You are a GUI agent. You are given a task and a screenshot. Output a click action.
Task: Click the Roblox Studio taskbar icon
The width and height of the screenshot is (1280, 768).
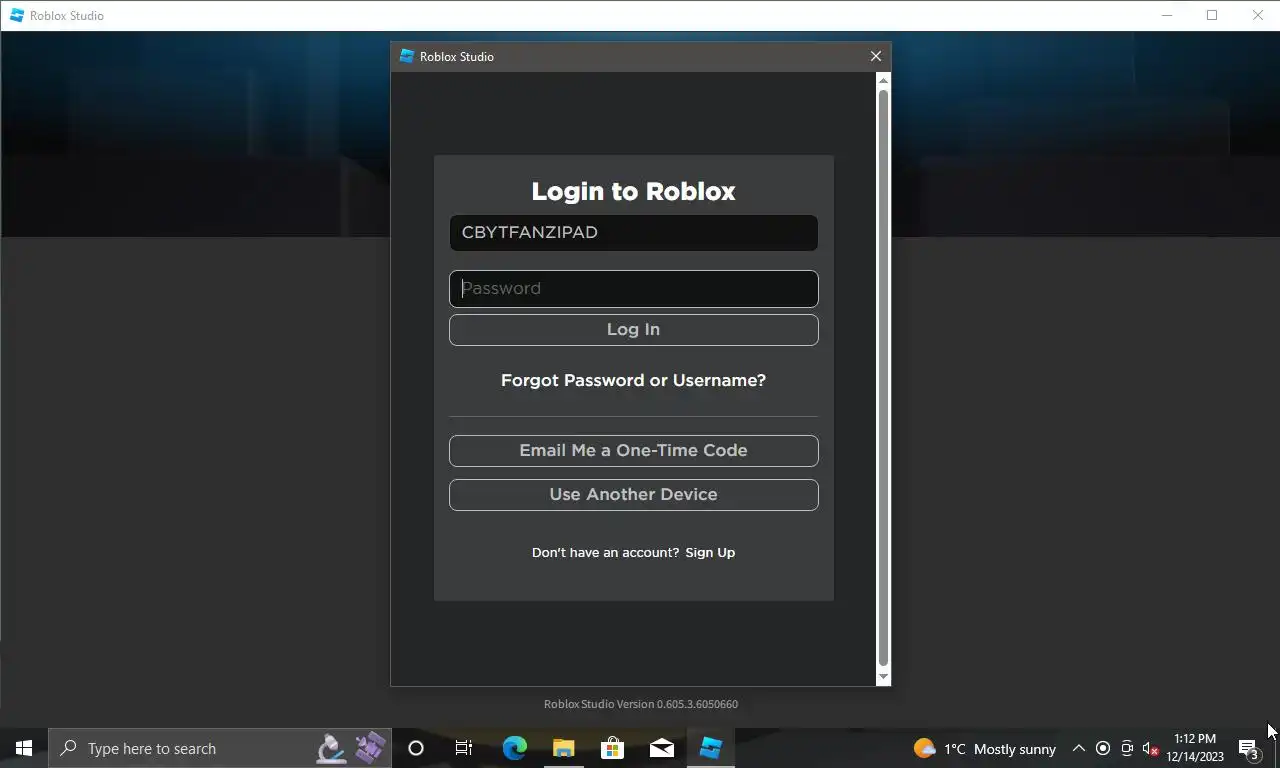710,748
